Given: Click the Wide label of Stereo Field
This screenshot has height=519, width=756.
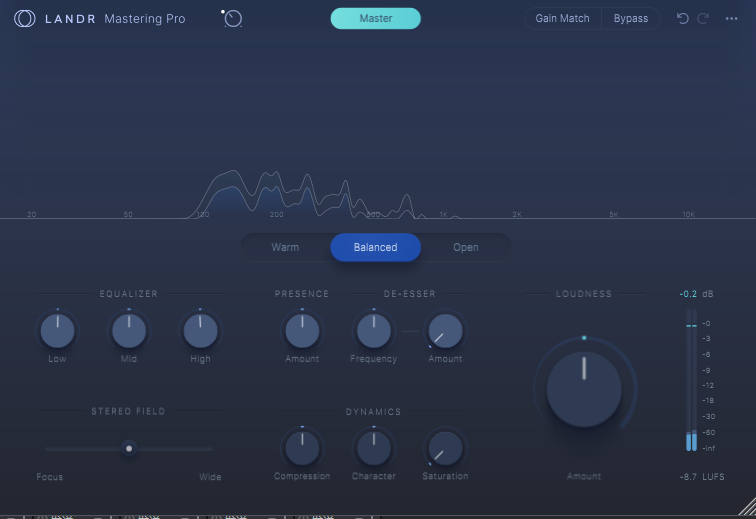Looking at the screenshot, I should pos(210,477).
